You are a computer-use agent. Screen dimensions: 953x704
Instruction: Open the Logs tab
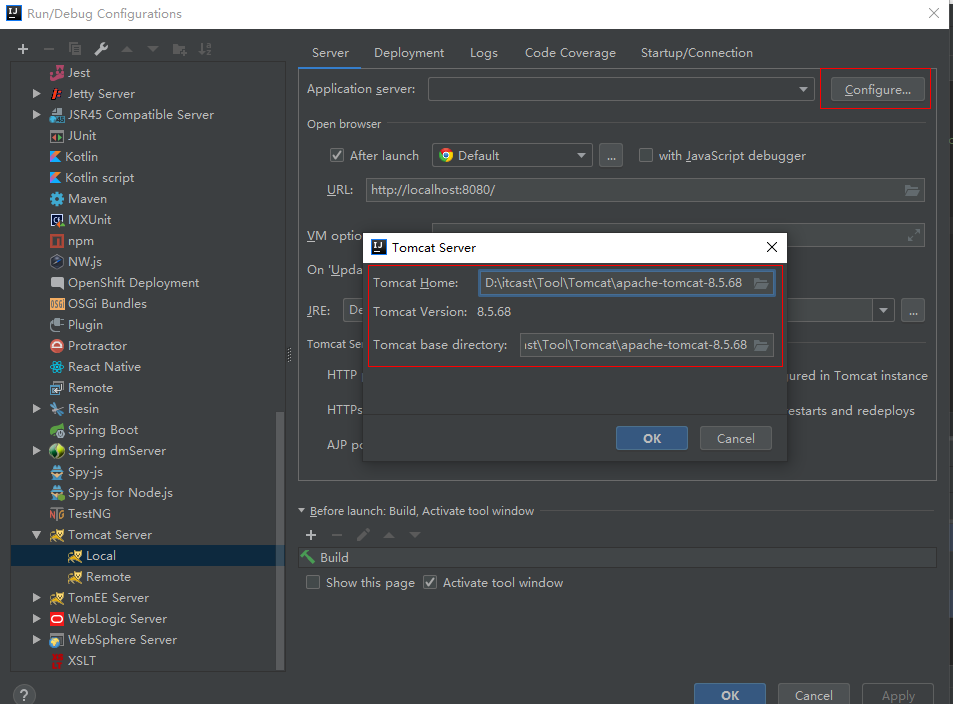click(x=484, y=53)
